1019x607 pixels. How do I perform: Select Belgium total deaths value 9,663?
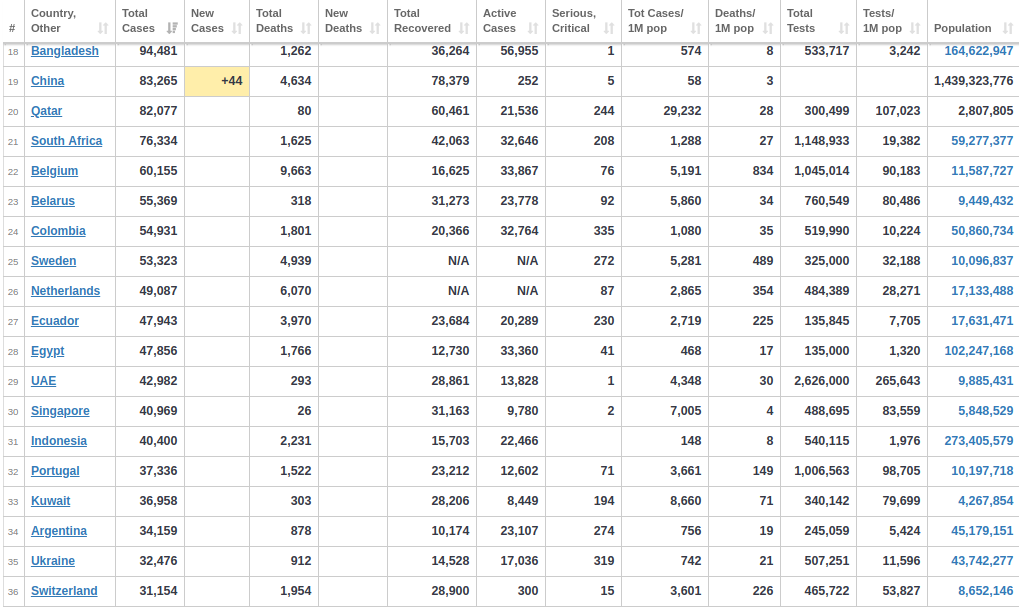tap(296, 170)
